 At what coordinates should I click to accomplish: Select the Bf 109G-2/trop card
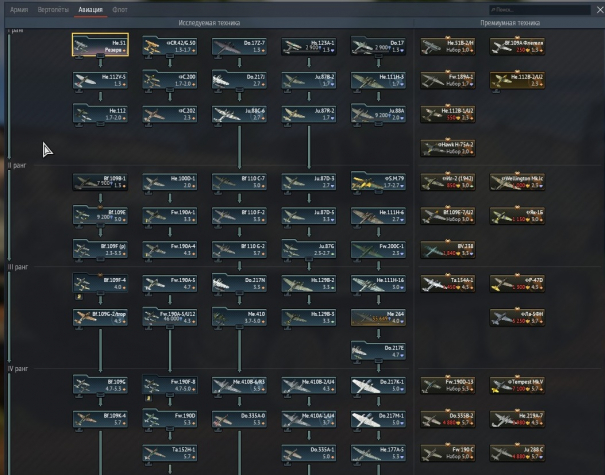(100, 317)
